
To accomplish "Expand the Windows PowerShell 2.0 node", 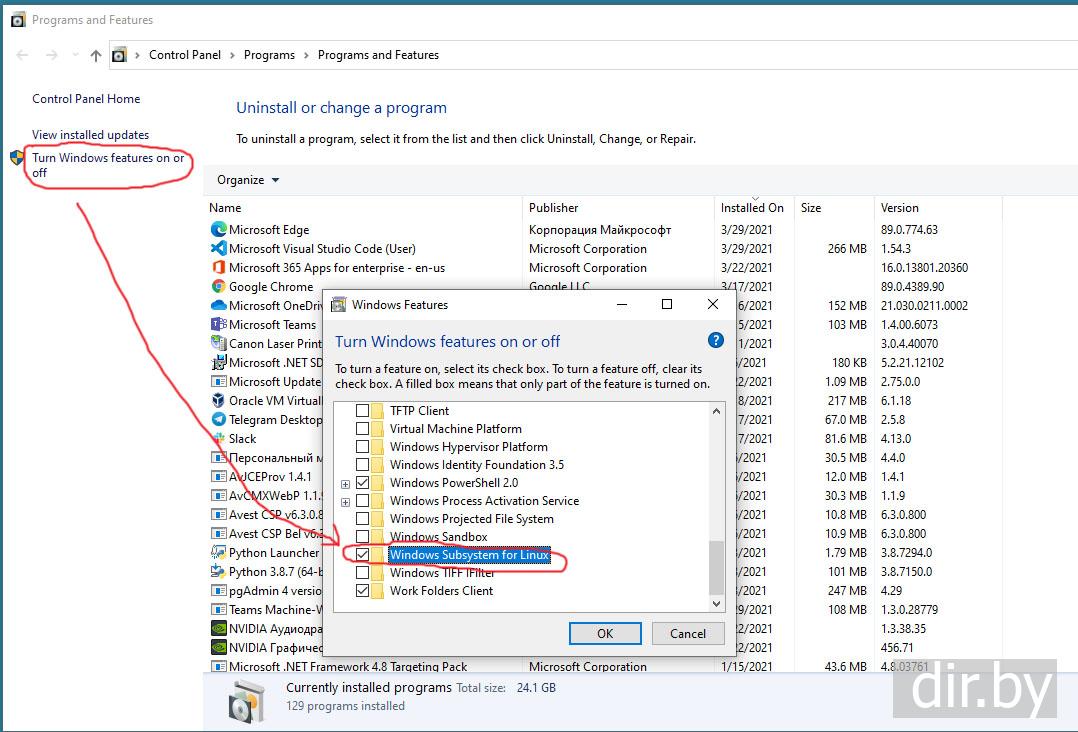I will (345, 483).
